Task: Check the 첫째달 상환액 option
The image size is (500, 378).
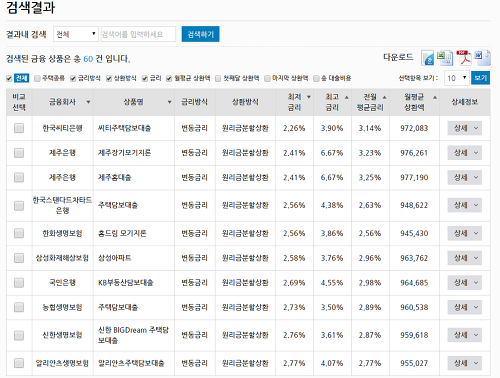Action: pos(218,78)
